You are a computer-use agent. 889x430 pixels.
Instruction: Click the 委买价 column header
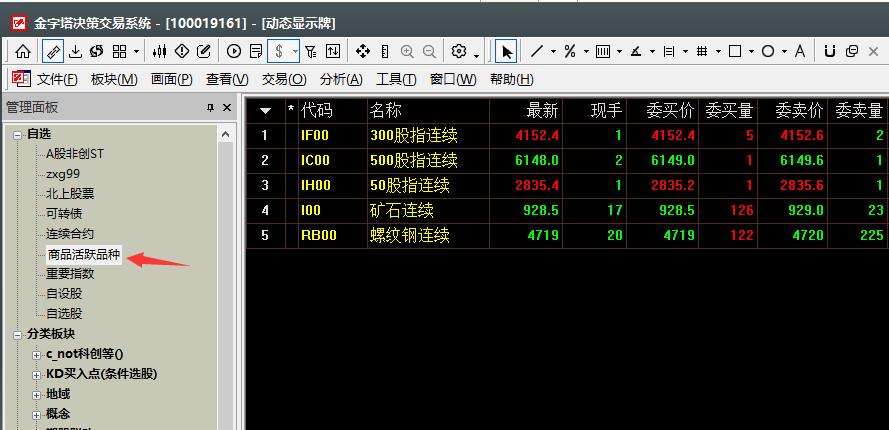click(x=663, y=111)
